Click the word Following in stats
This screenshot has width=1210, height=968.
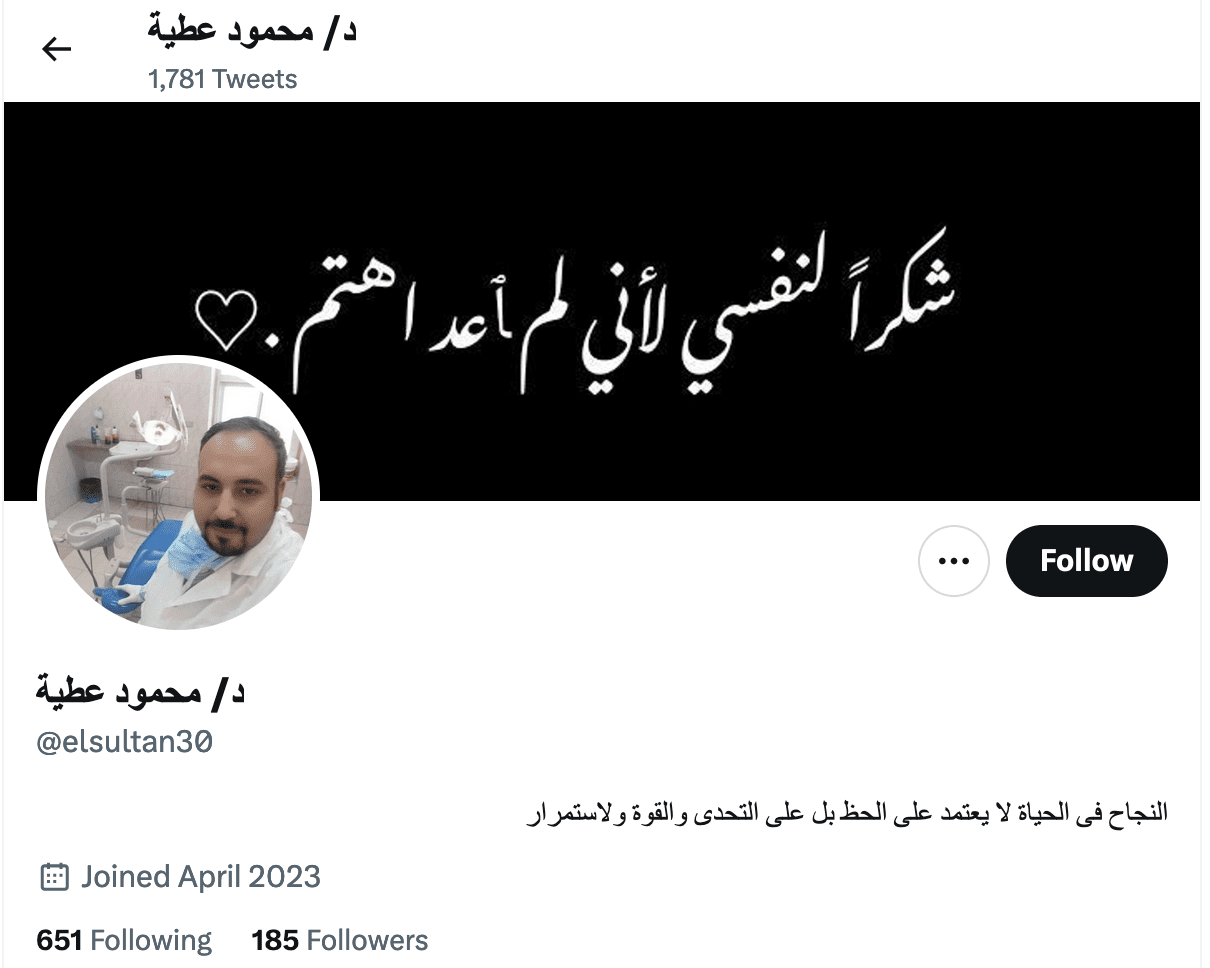tap(151, 941)
